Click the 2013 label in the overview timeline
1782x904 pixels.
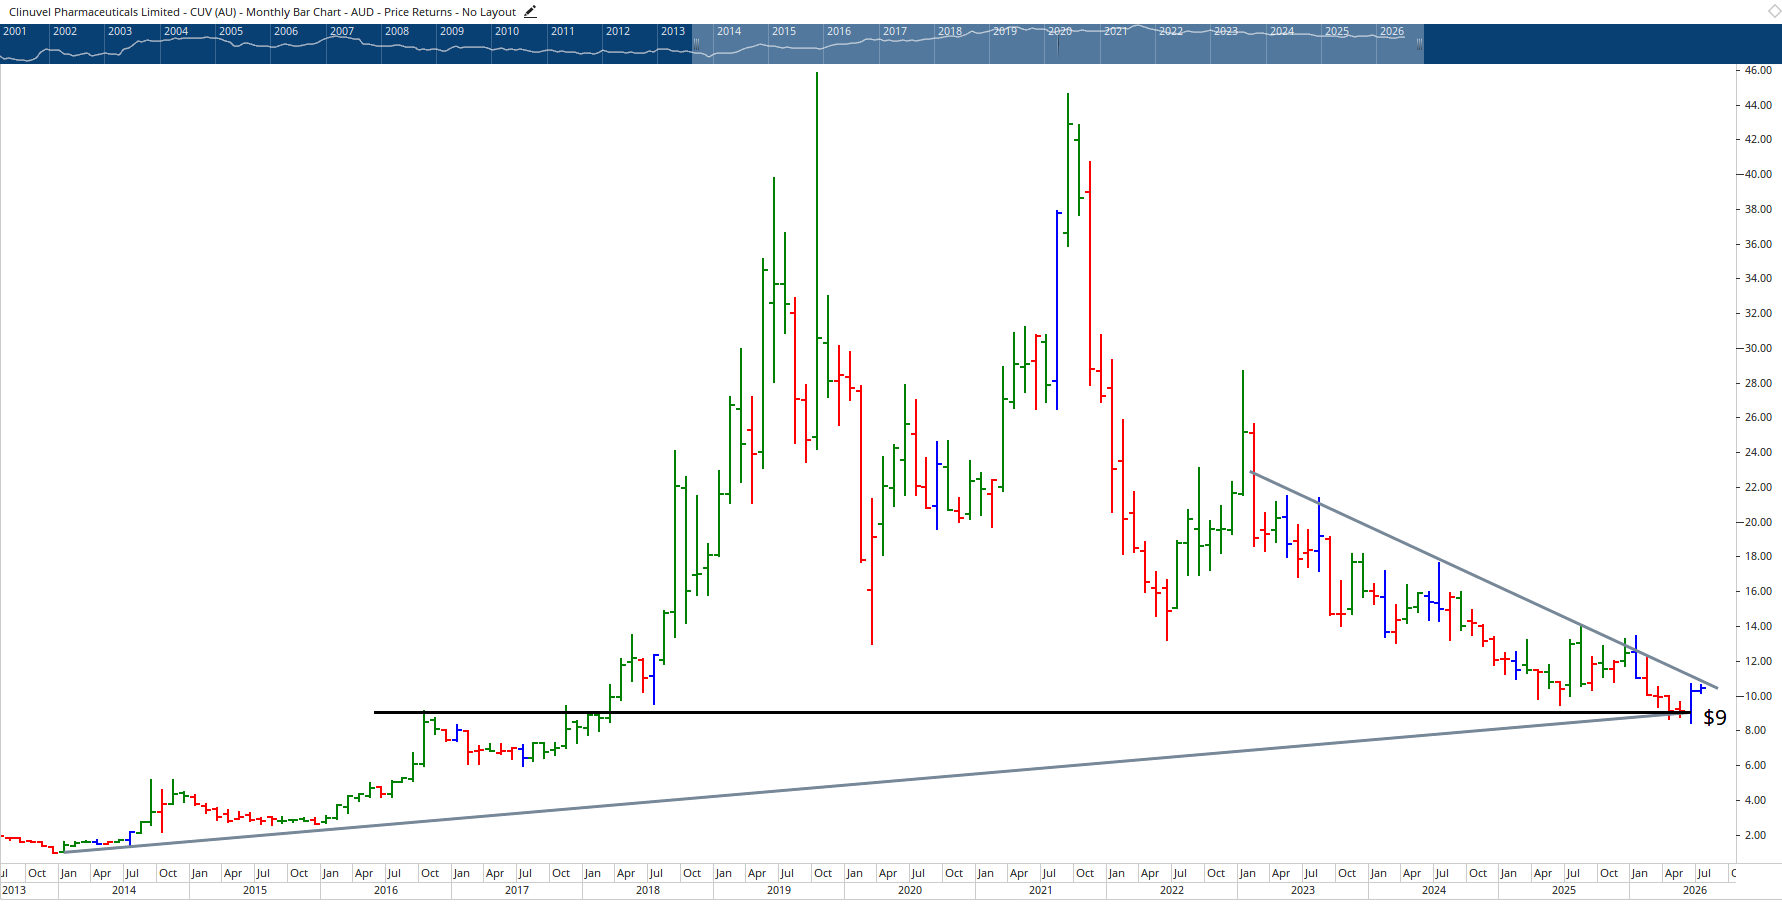pyautogui.click(x=673, y=31)
